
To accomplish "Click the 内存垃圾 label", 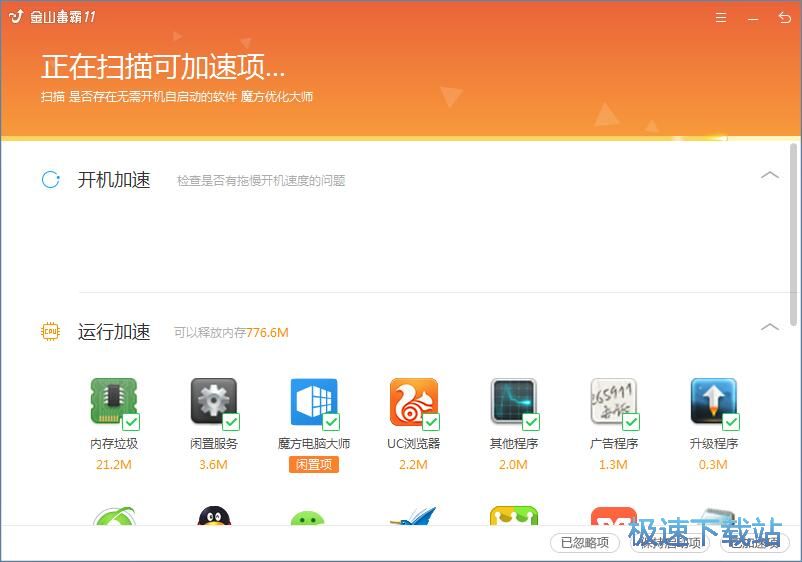I will pyautogui.click(x=114, y=443).
